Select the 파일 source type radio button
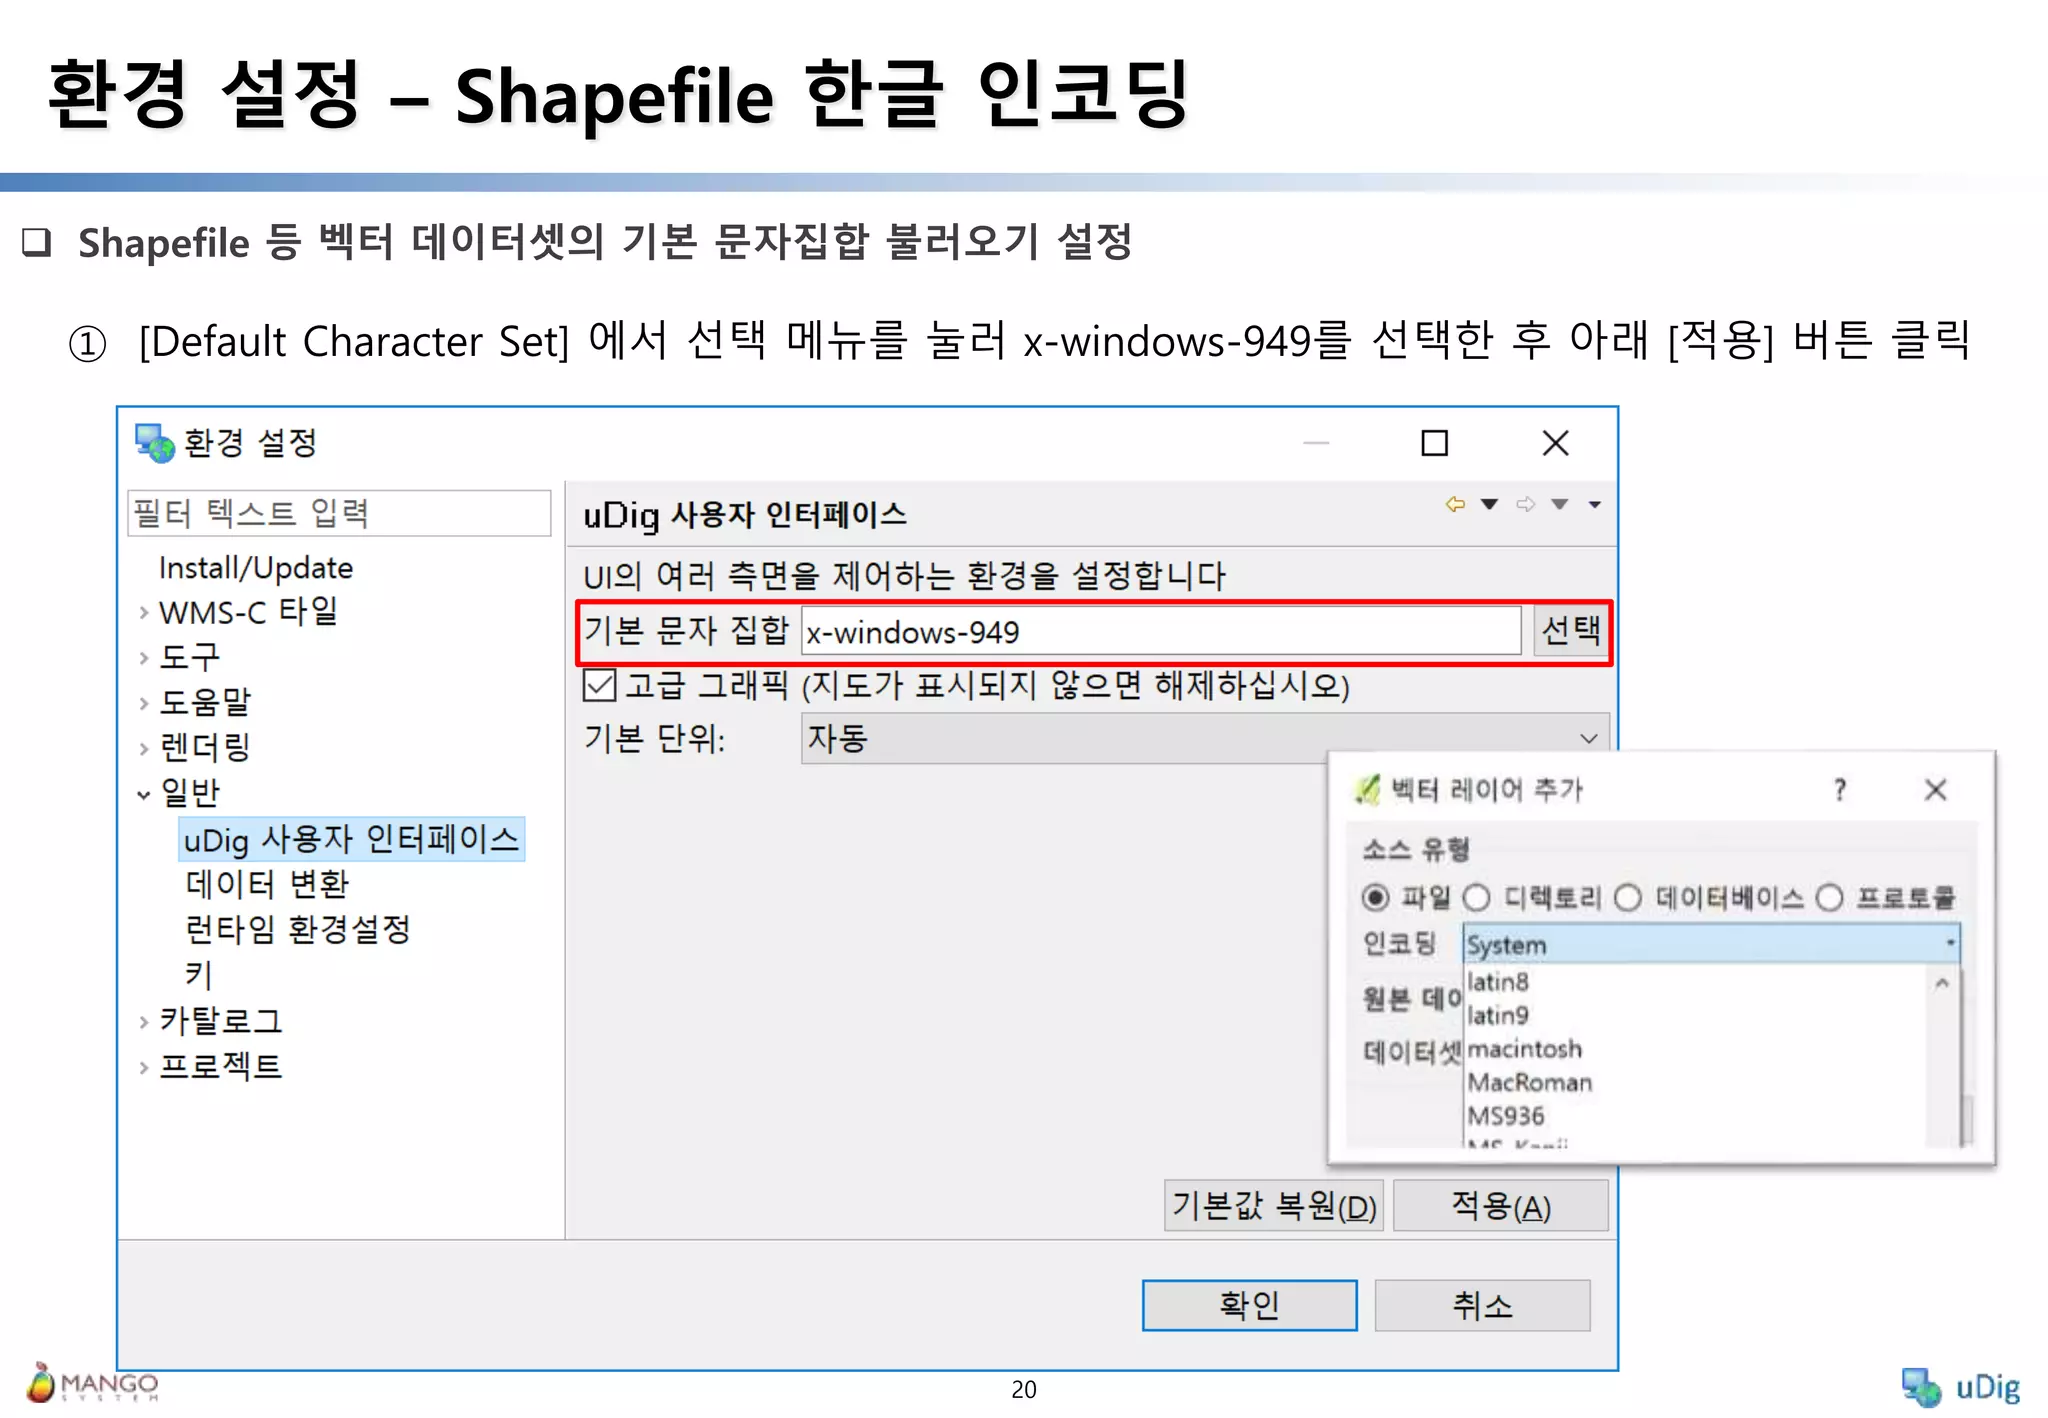Screen dimensions: 2048x1418 [1376, 898]
